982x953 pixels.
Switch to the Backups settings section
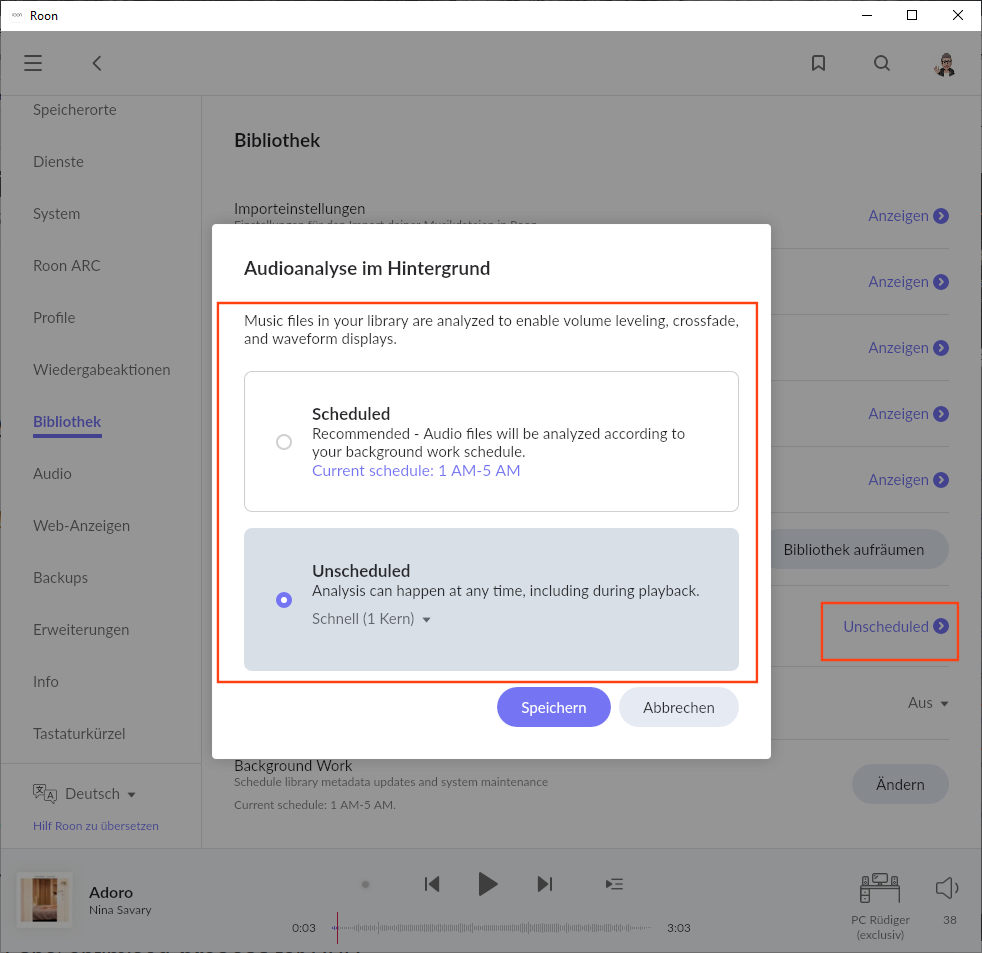(x=60, y=578)
